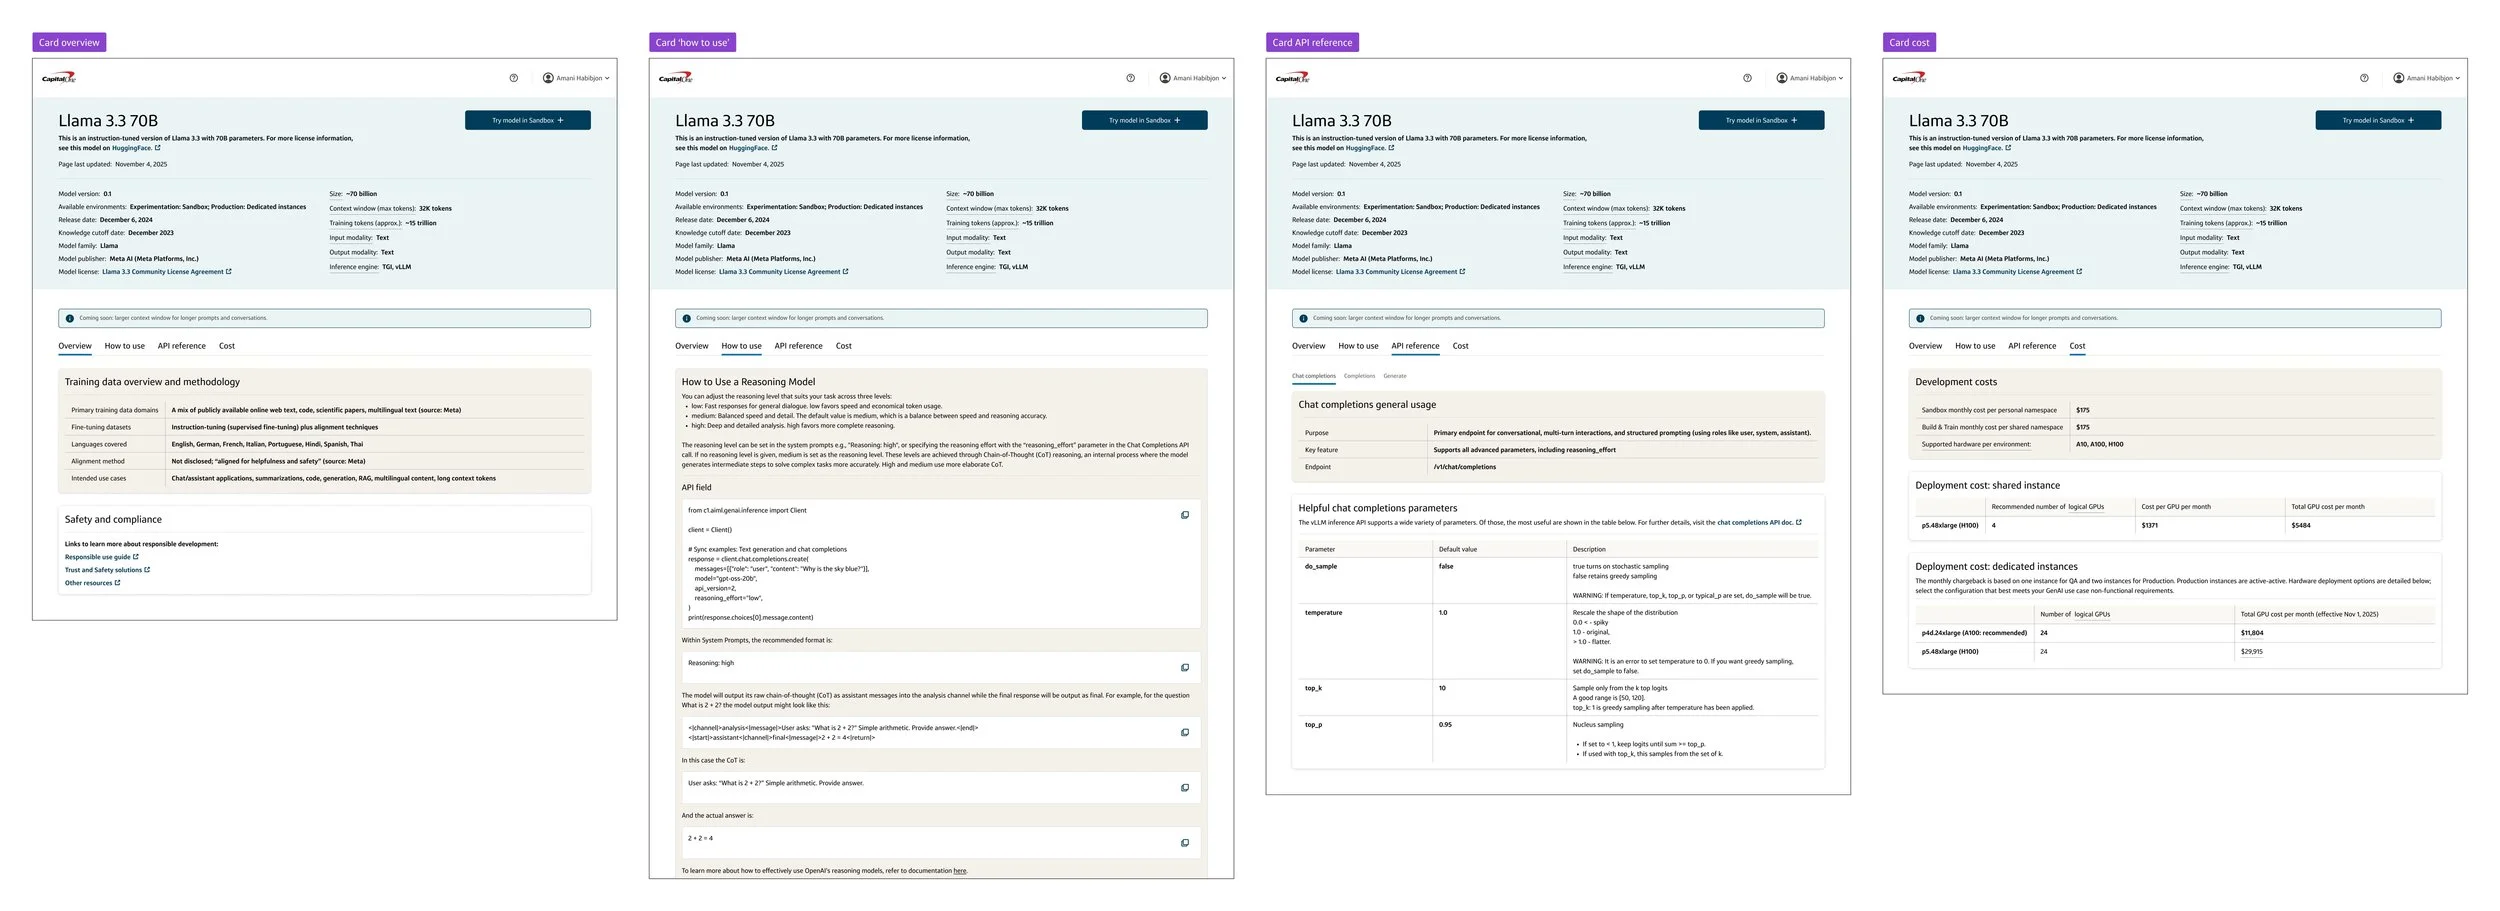Open the Amani Habibjon user menu in the Card 'how to use' frame

pos(1194,78)
